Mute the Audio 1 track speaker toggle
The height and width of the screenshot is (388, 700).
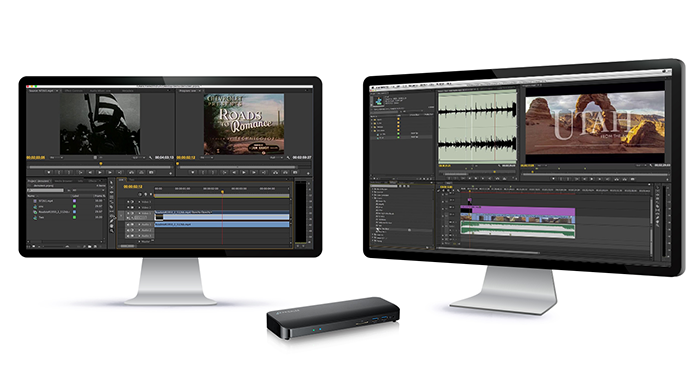128,225
